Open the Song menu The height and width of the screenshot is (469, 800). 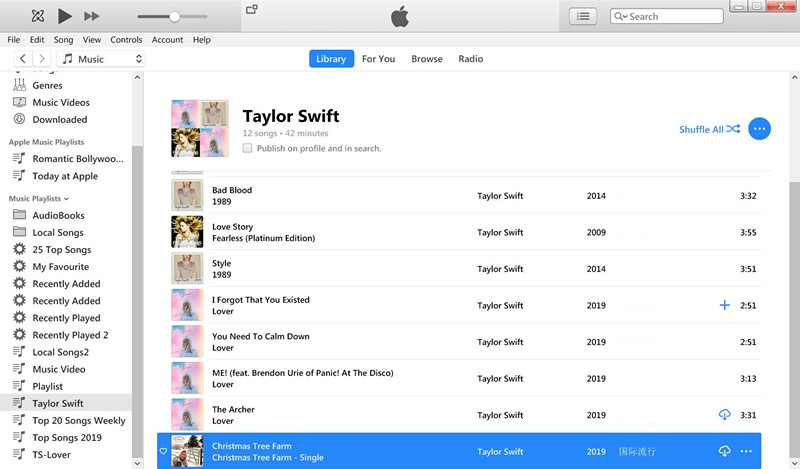[x=63, y=39]
